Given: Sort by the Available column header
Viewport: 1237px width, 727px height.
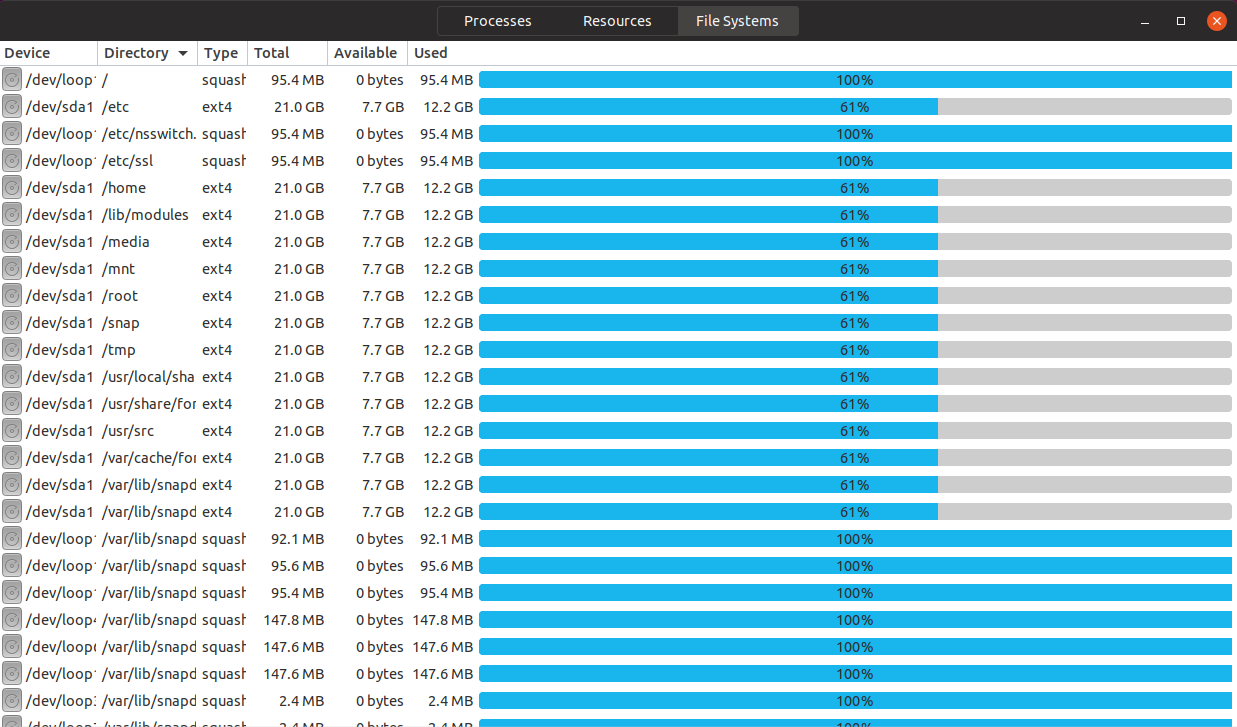Looking at the screenshot, I should (x=367, y=53).
